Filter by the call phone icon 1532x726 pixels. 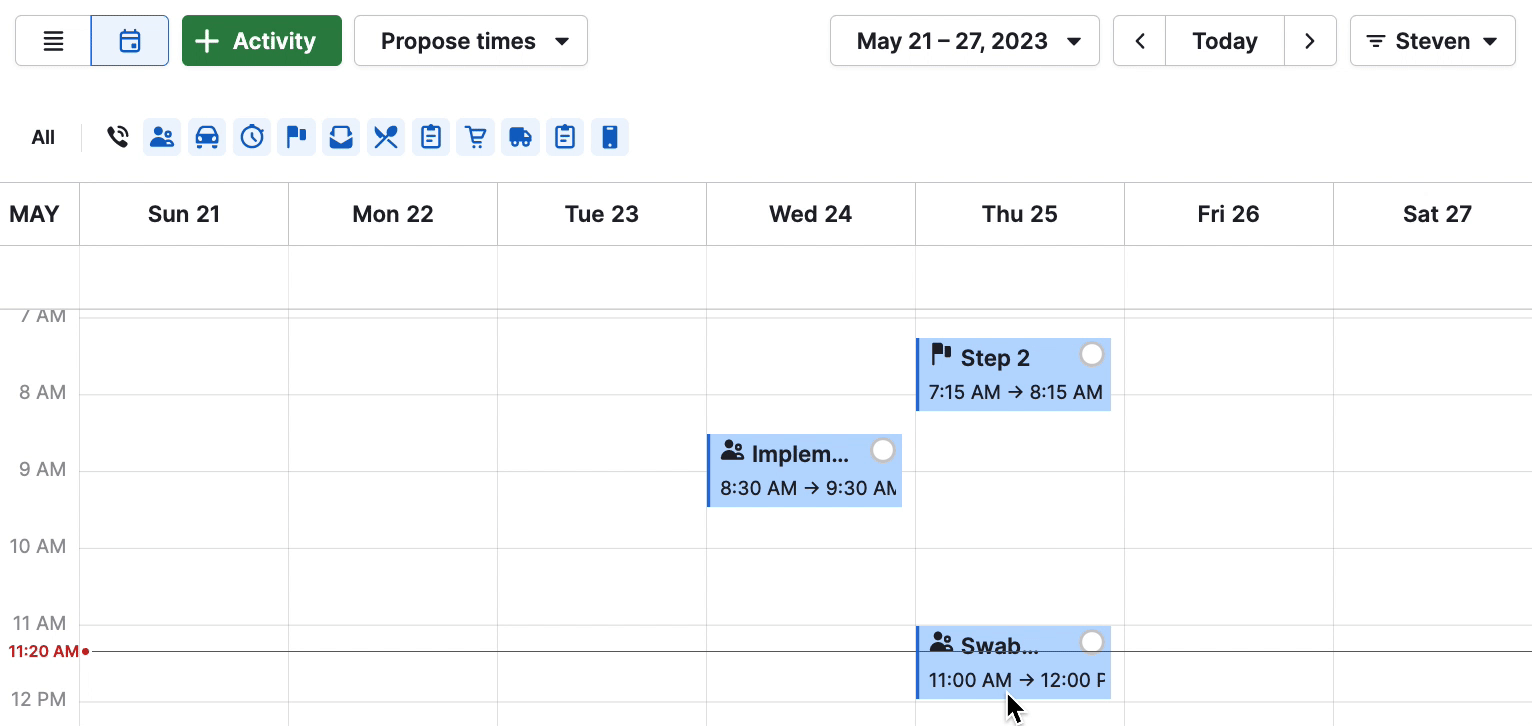point(118,137)
